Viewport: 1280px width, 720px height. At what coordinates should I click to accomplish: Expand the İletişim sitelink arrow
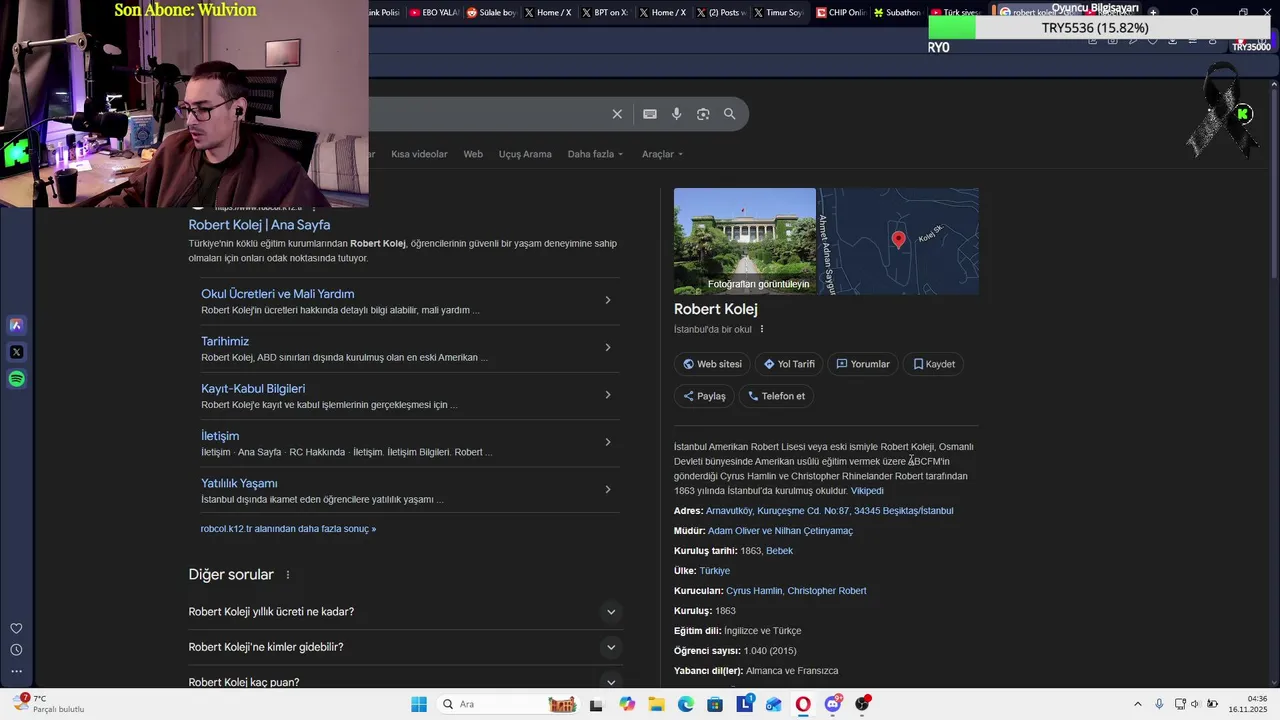point(608,442)
